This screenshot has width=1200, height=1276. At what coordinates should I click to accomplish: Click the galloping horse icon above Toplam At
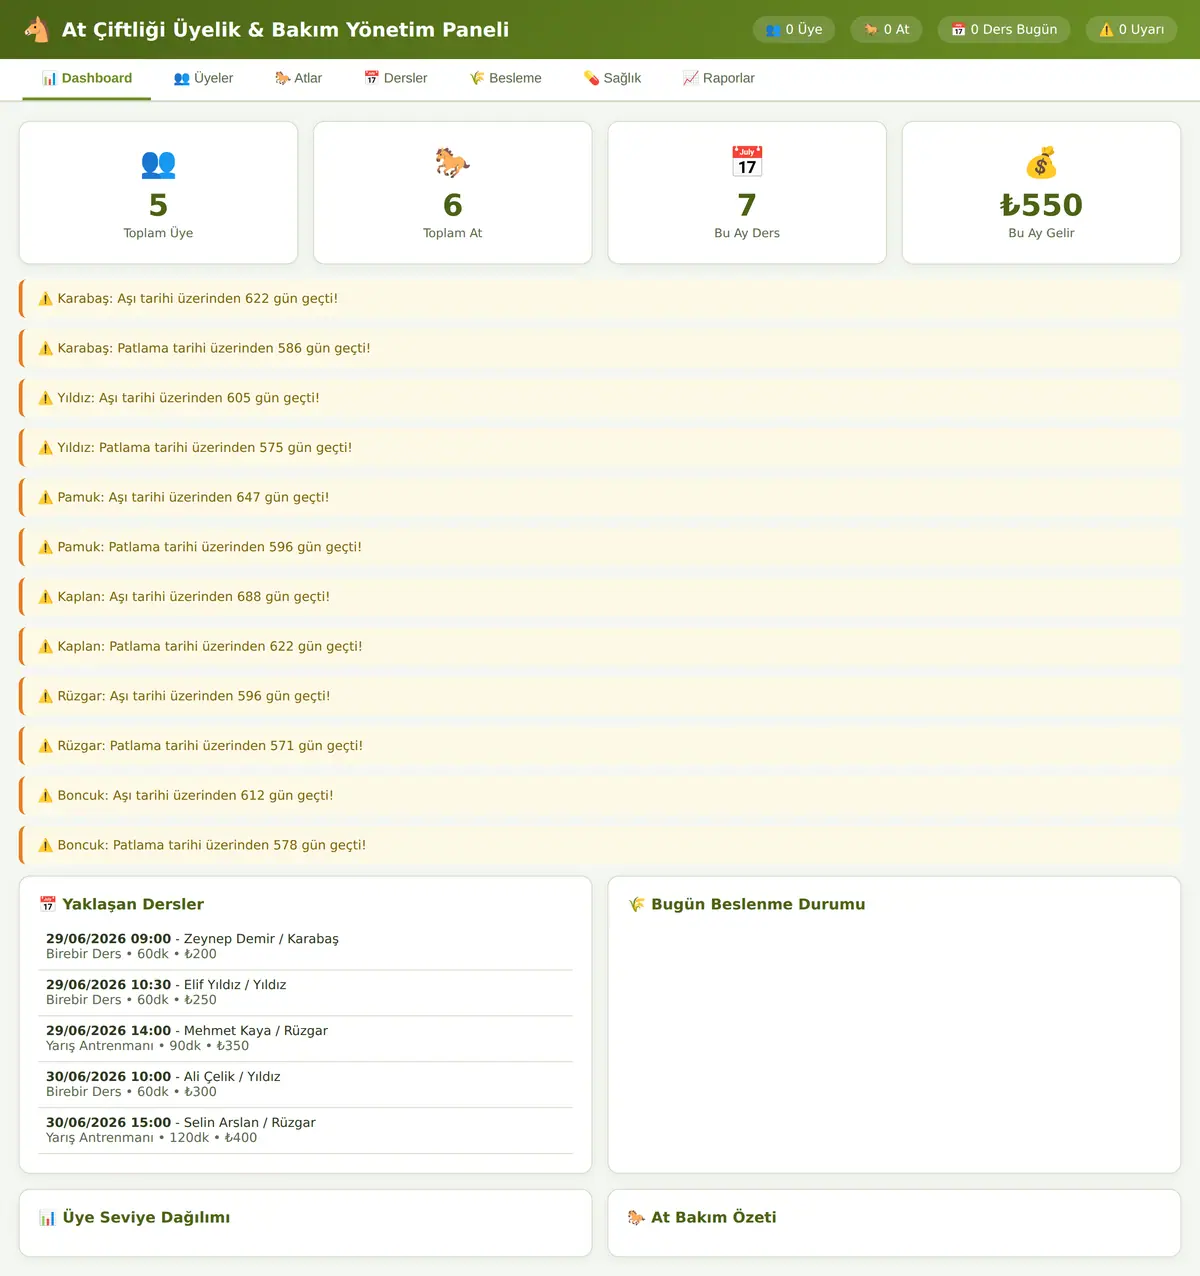(453, 163)
